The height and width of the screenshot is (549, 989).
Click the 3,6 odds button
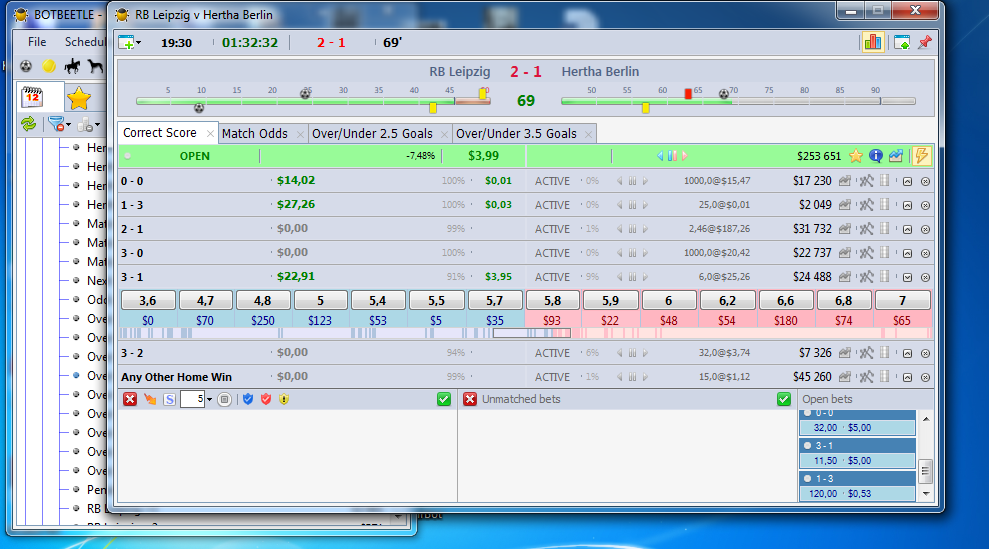148,300
